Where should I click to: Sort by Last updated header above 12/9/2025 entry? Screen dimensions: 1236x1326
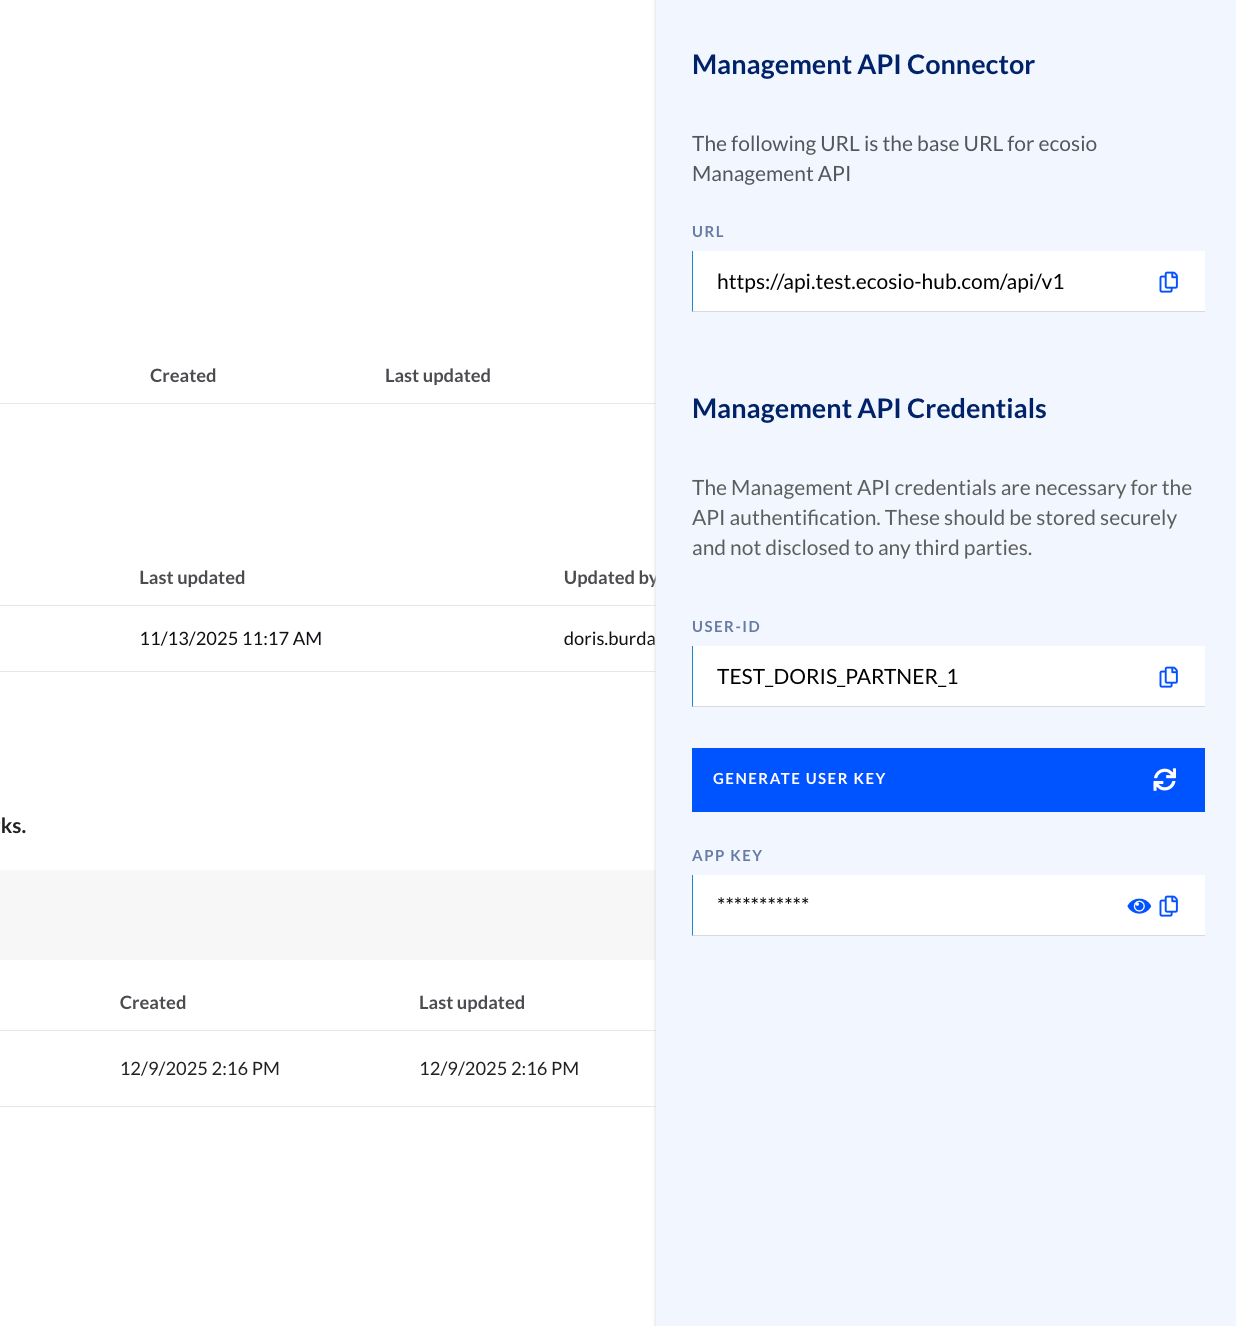tap(472, 1003)
